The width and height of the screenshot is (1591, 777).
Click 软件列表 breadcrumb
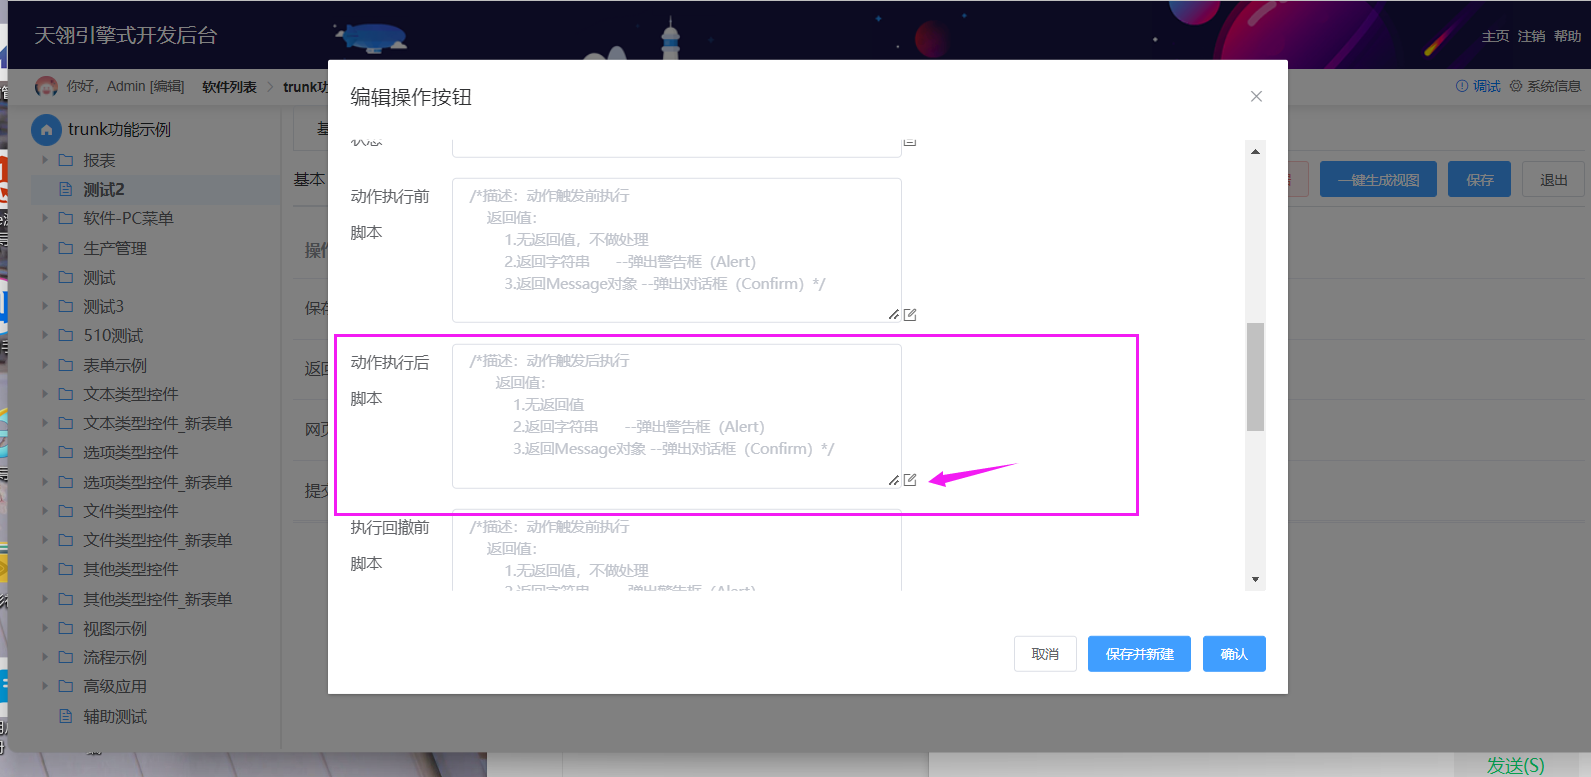pyautogui.click(x=229, y=87)
